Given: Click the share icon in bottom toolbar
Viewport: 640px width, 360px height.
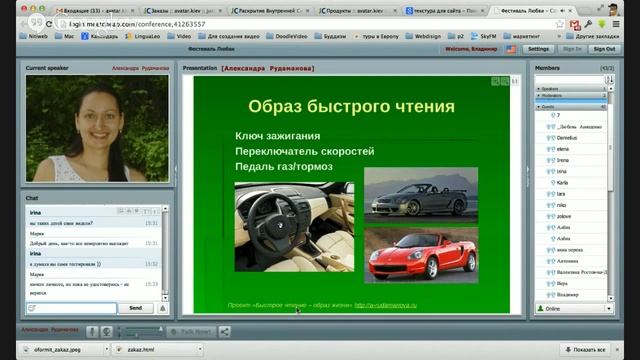Looking at the screenshot, I should pyautogui.click(x=224, y=331).
